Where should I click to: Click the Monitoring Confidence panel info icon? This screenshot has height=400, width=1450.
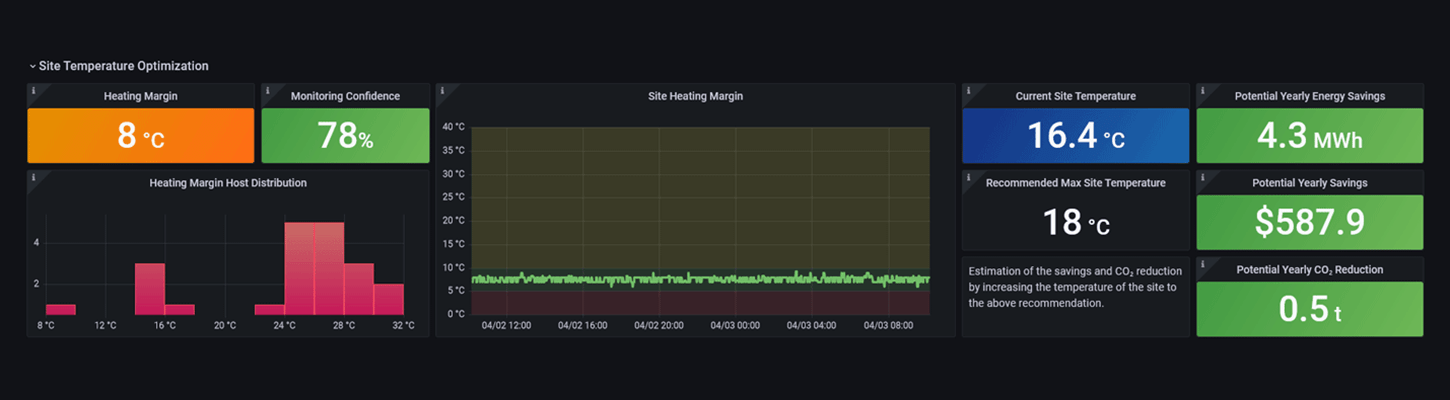(267, 90)
